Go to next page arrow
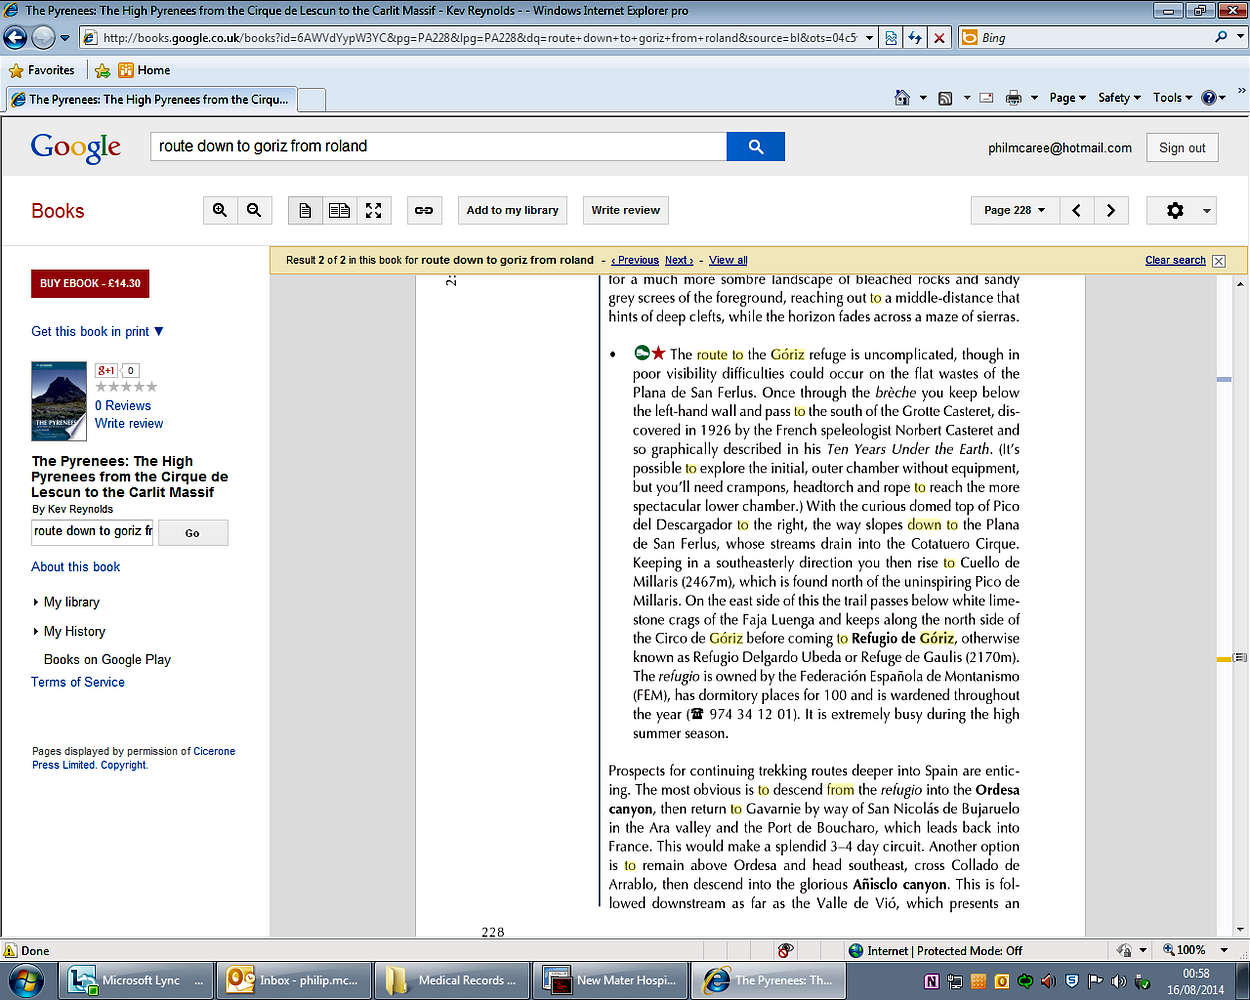The height and width of the screenshot is (1000, 1250). click(1111, 210)
